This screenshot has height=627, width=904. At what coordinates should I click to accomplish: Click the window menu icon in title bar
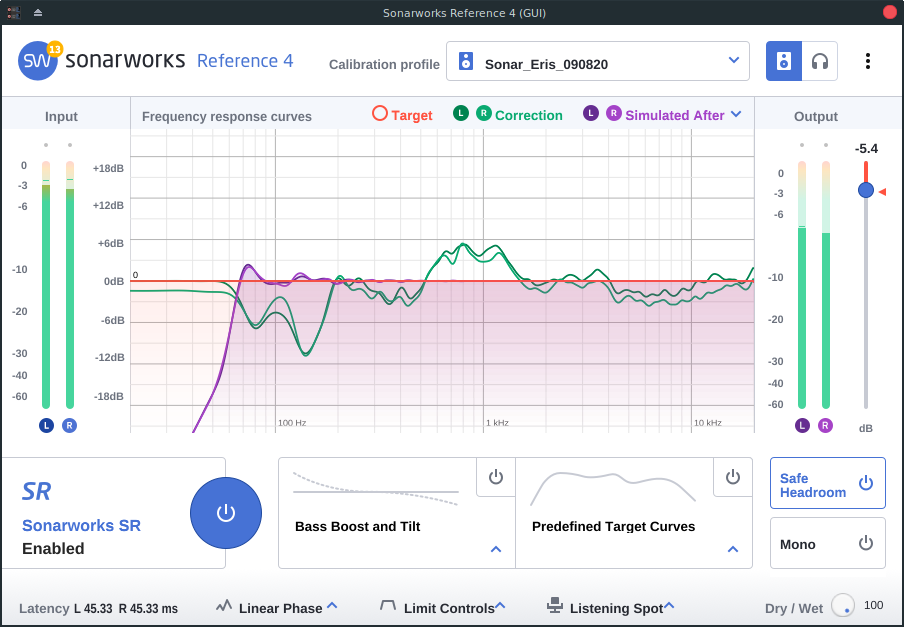pyautogui.click(x=14, y=13)
